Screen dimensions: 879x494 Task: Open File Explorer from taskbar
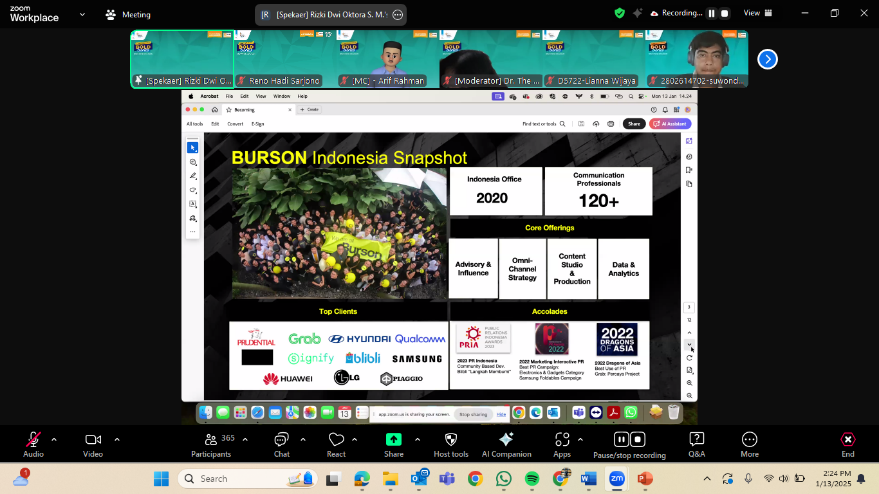[x=390, y=478]
